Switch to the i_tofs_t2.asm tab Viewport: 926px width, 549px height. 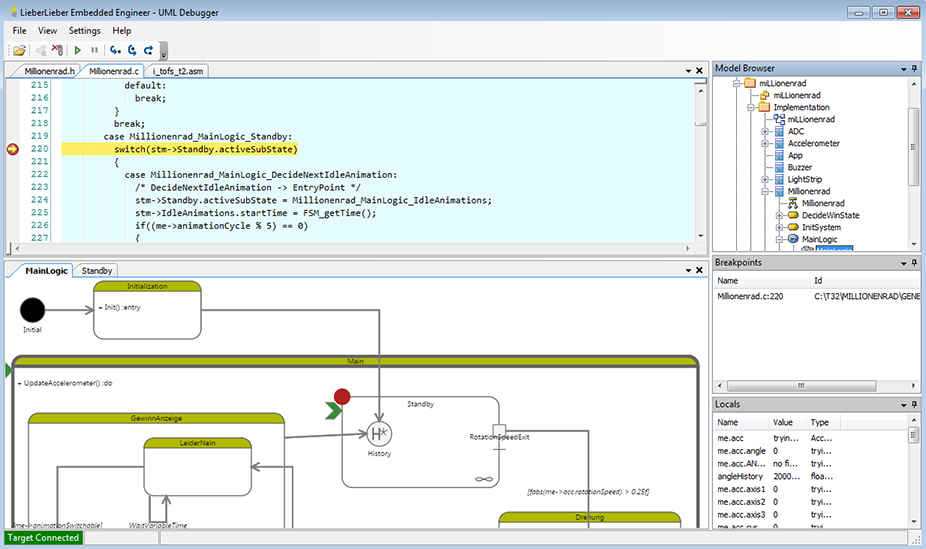(x=178, y=71)
